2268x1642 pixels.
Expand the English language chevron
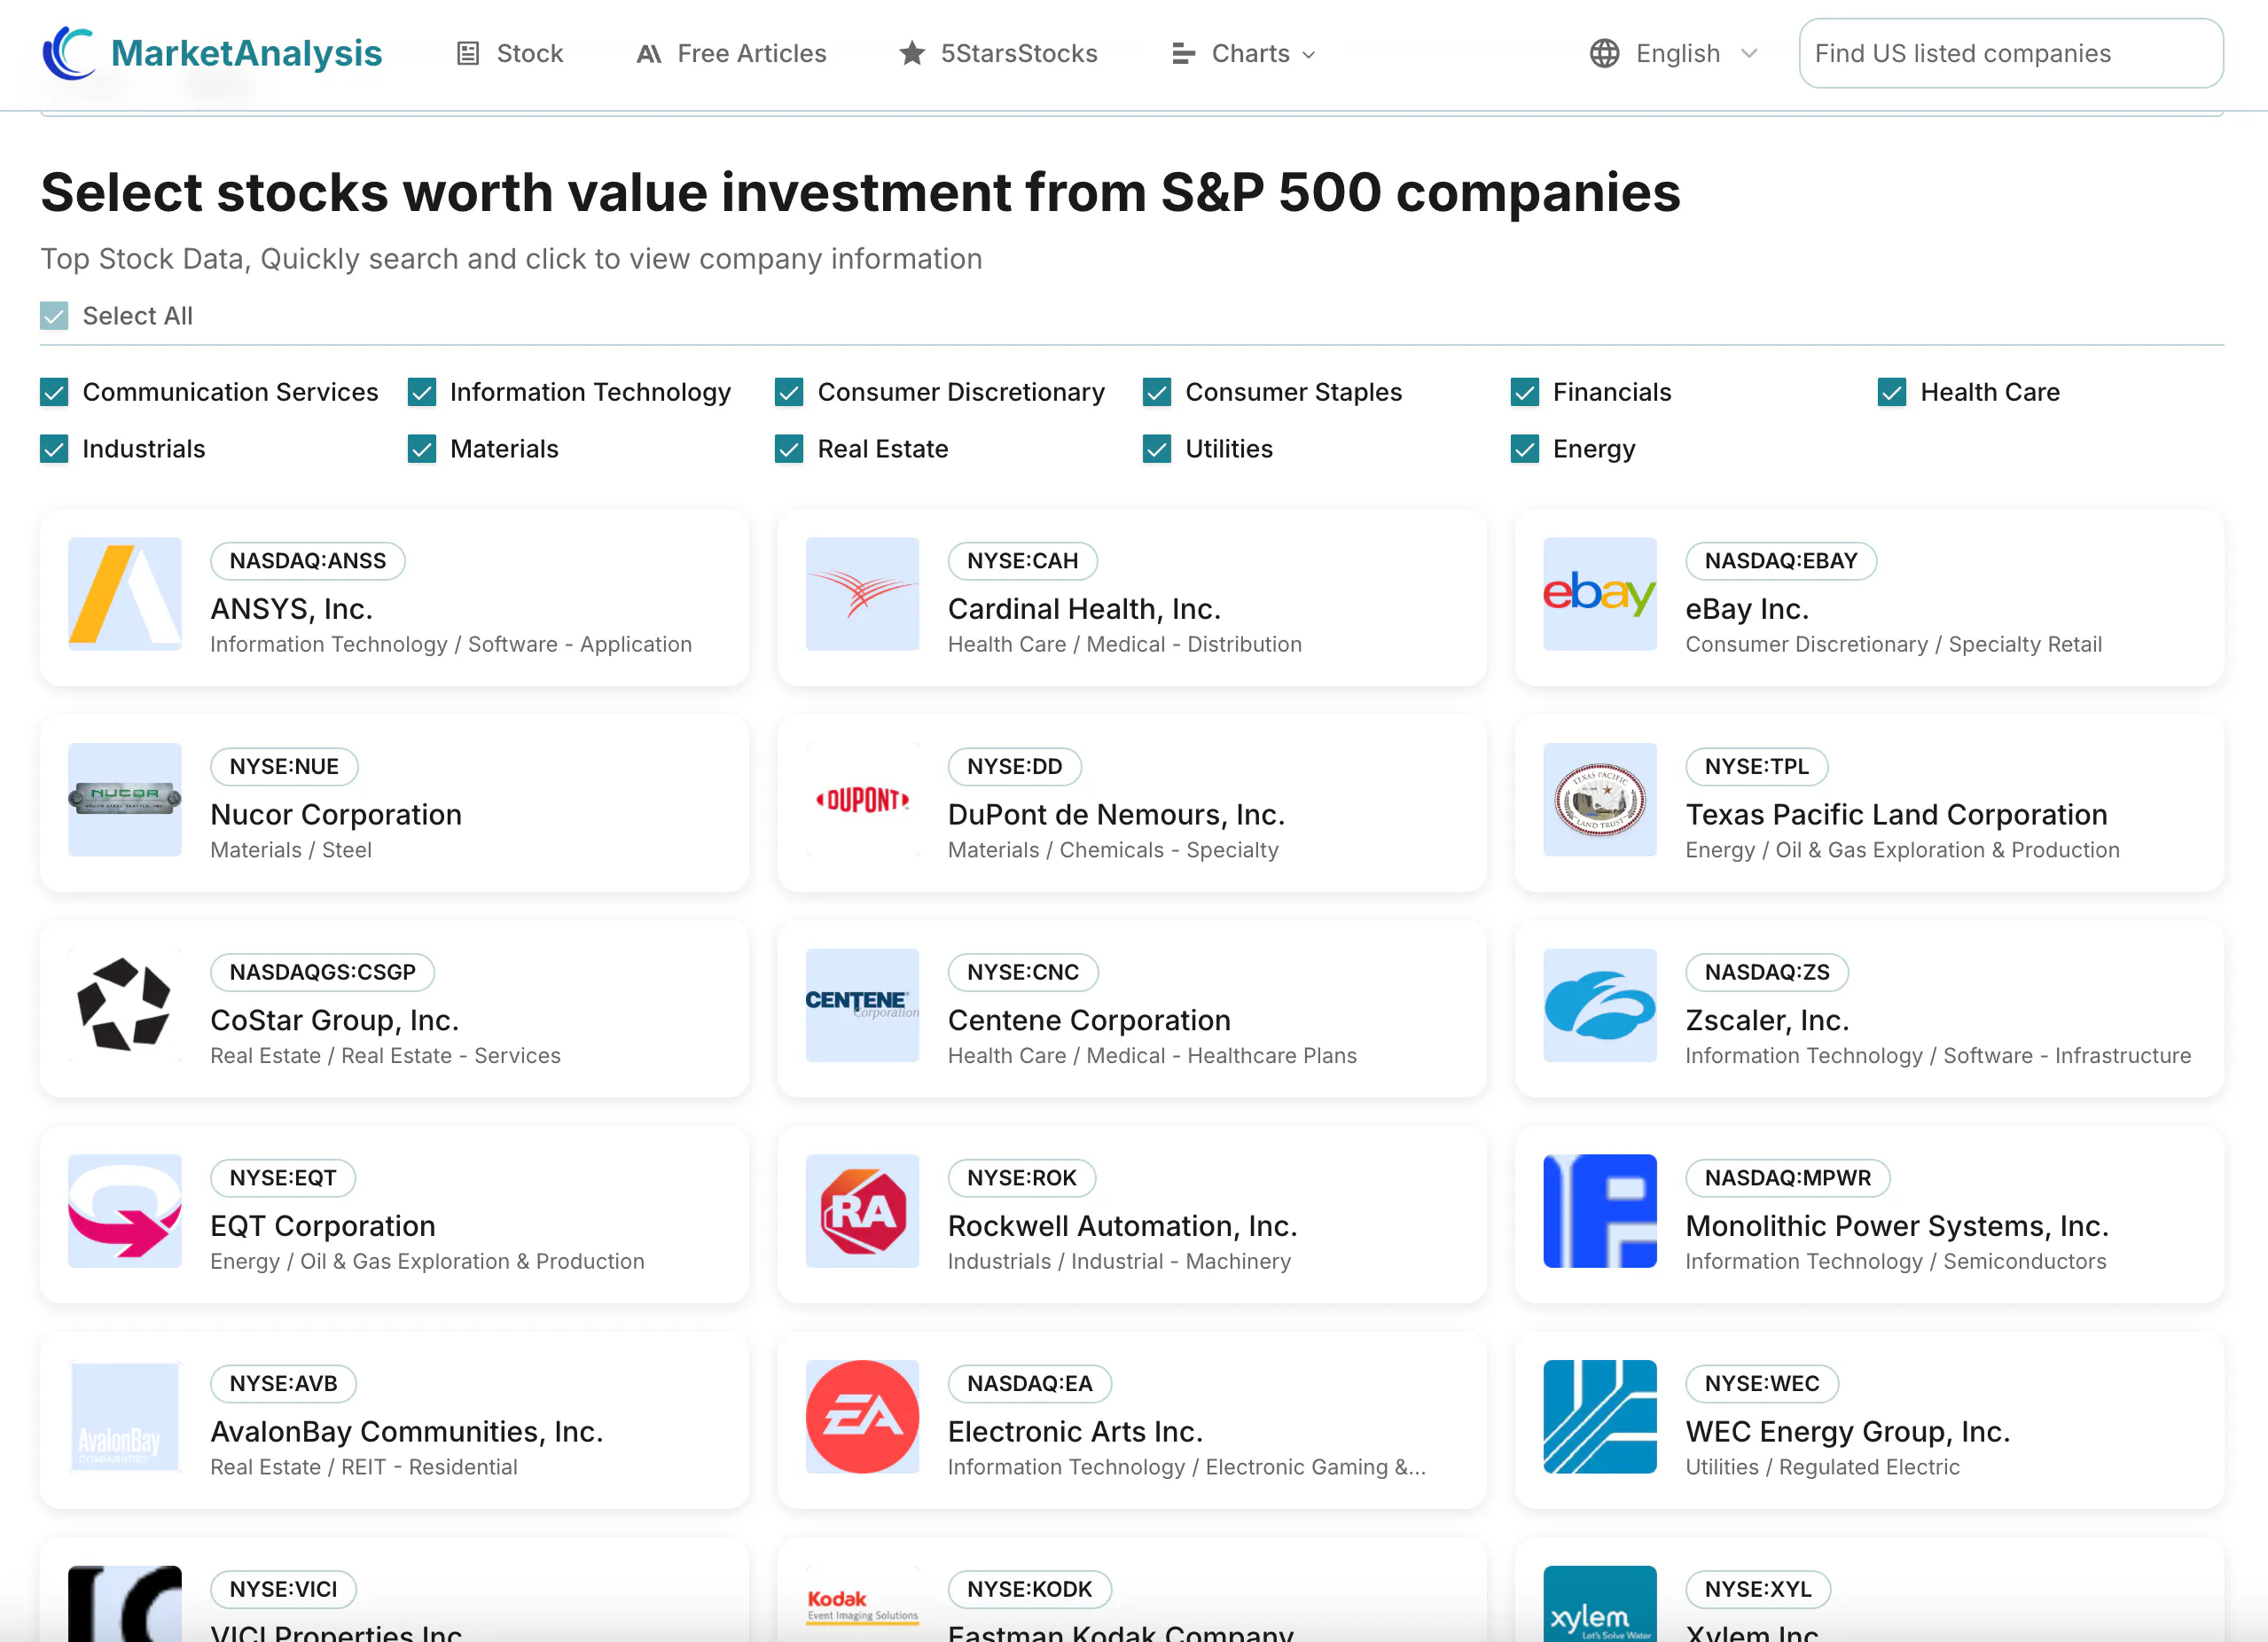(x=1749, y=54)
